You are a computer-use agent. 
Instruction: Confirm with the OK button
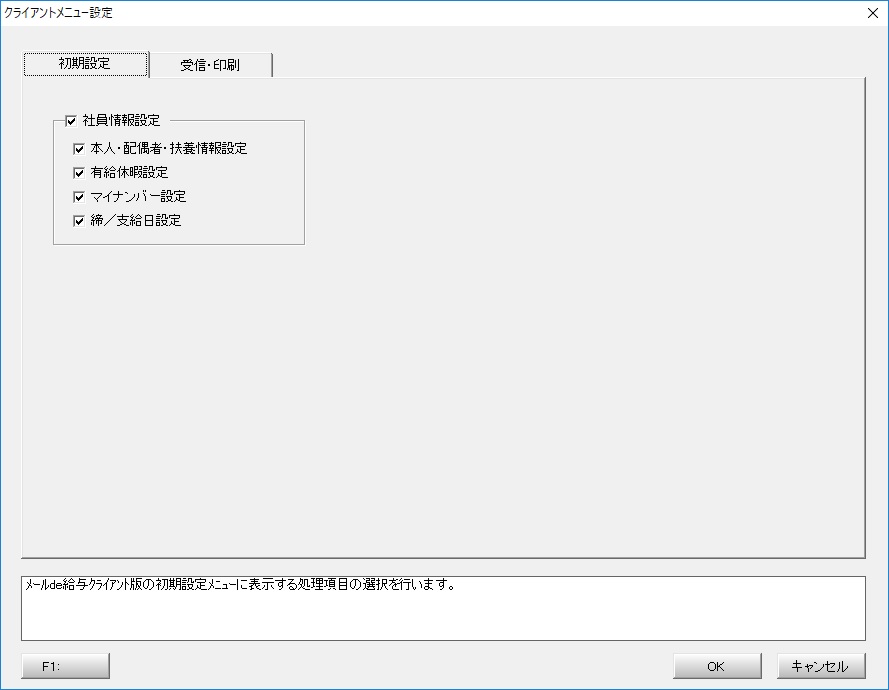(x=717, y=666)
